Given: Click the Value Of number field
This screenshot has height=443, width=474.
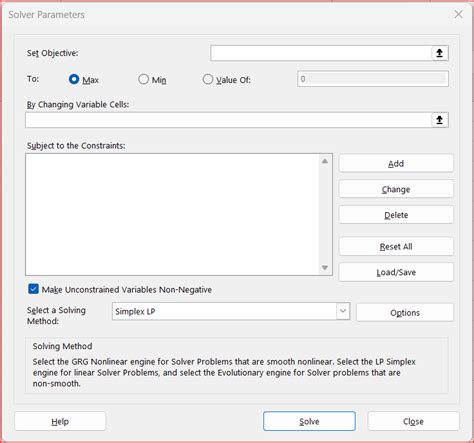Looking at the screenshot, I should [373, 79].
